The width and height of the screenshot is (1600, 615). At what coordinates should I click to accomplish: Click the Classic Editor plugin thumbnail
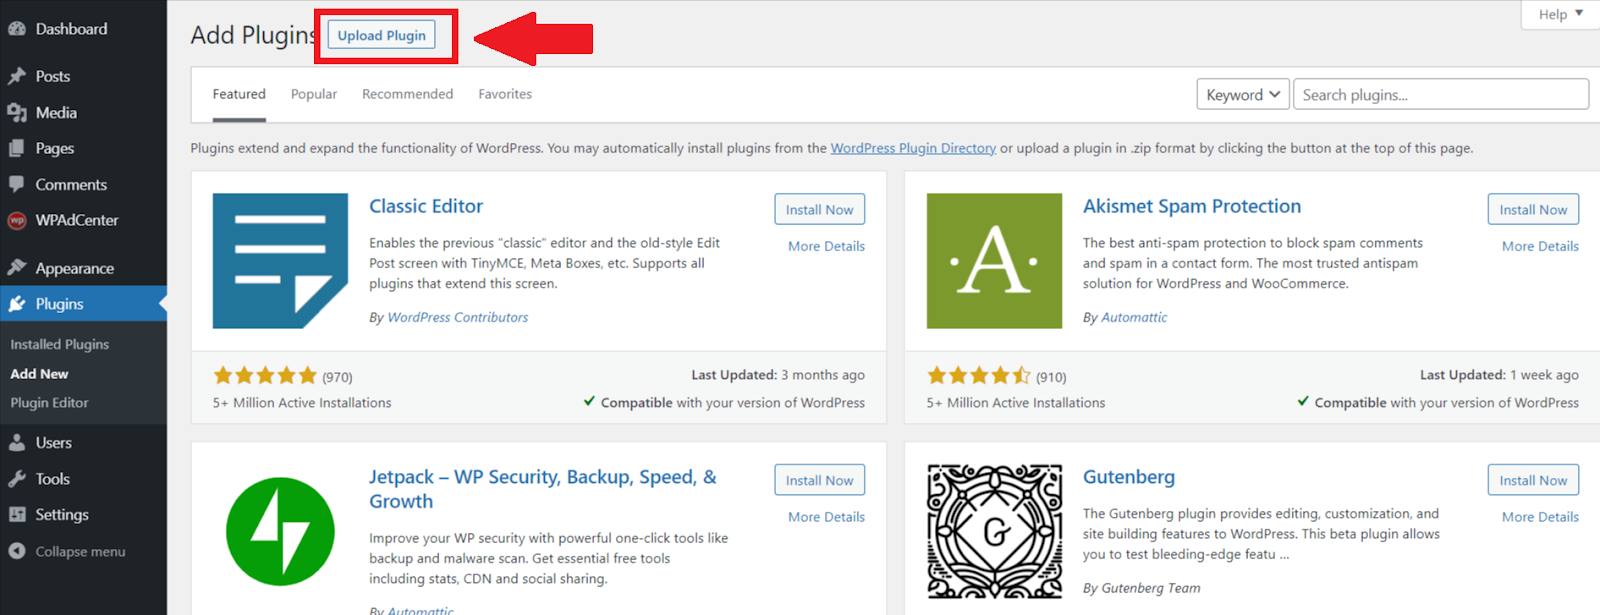coord(280,261)
